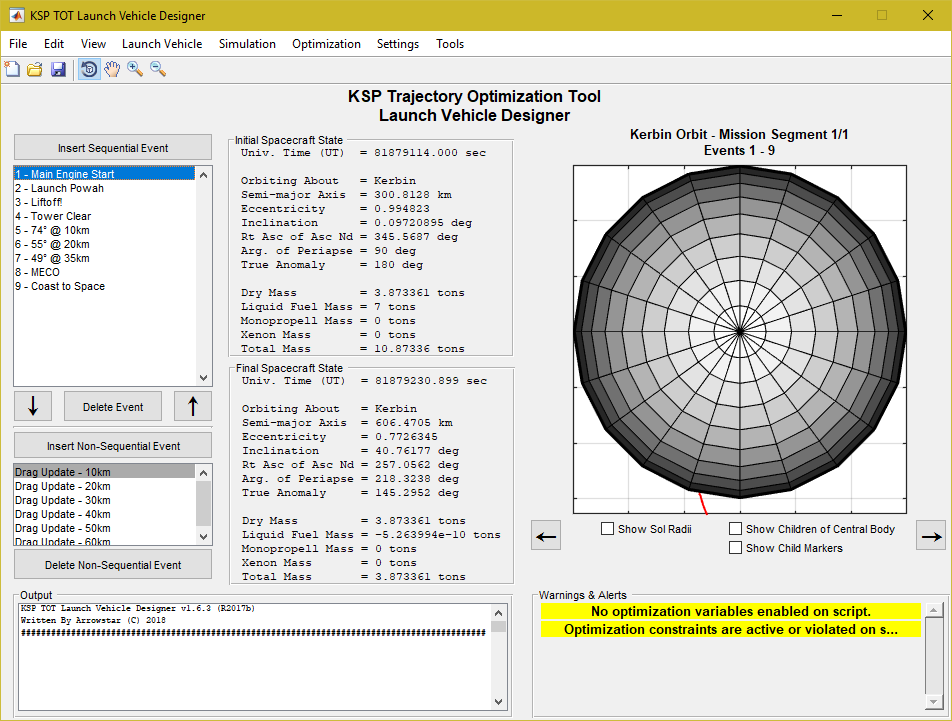Toggle the Rotate 3D tool
This screenshot has width=952, height=721.
[x=89, y=69]
